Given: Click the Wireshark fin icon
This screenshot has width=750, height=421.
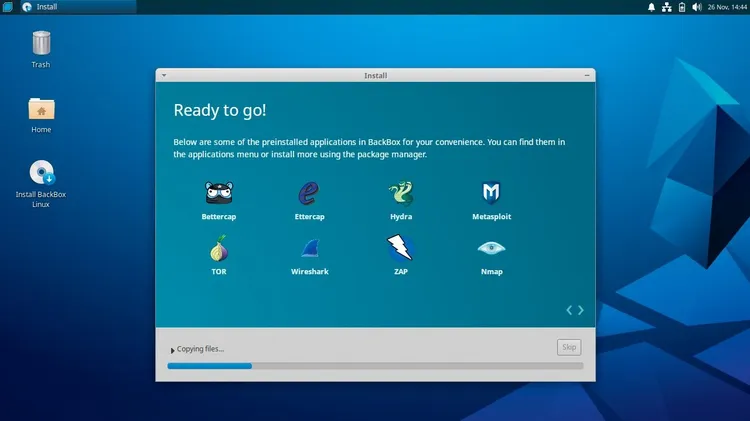Looking at the screenshot, I should pos(310,249).
